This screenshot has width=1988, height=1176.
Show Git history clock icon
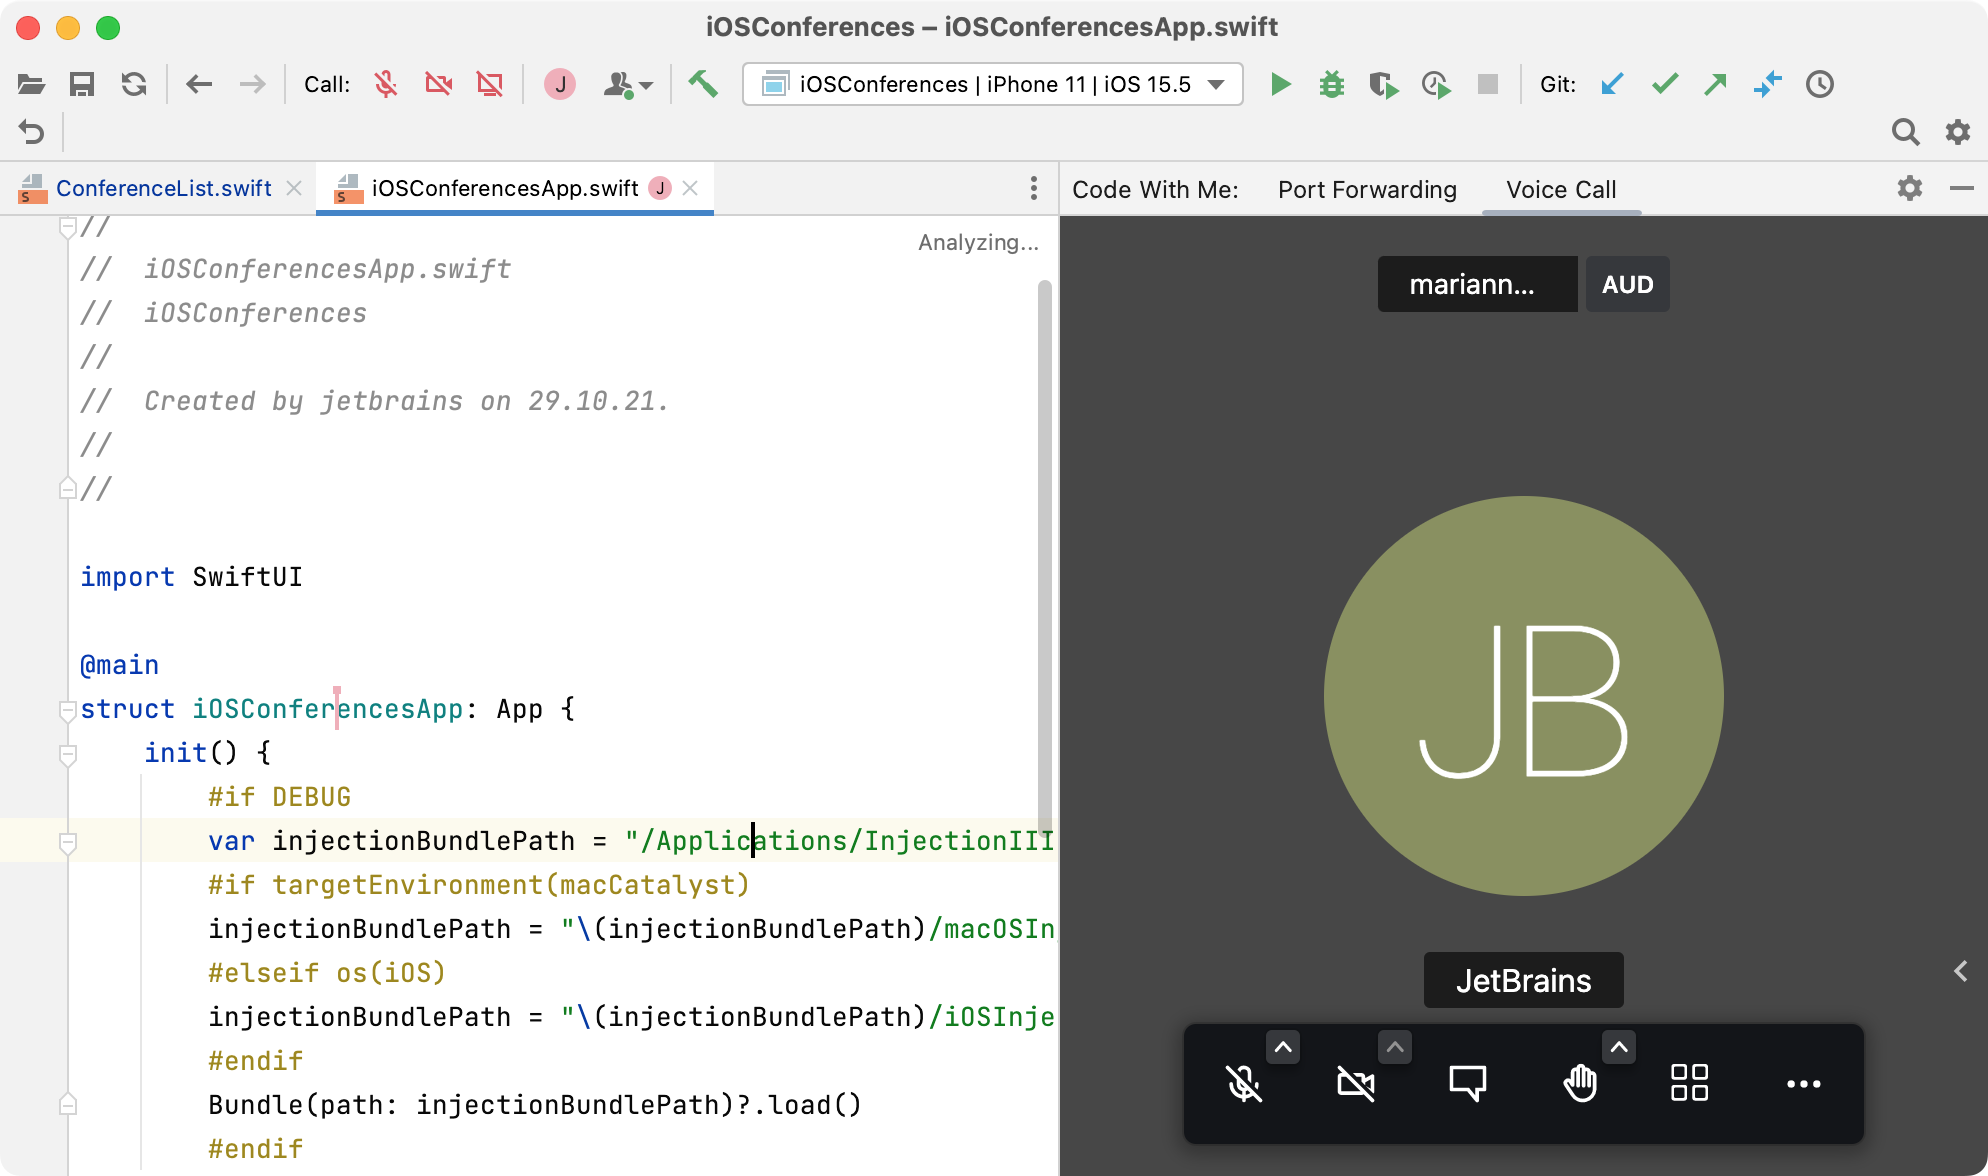(x=1820, y=84)
